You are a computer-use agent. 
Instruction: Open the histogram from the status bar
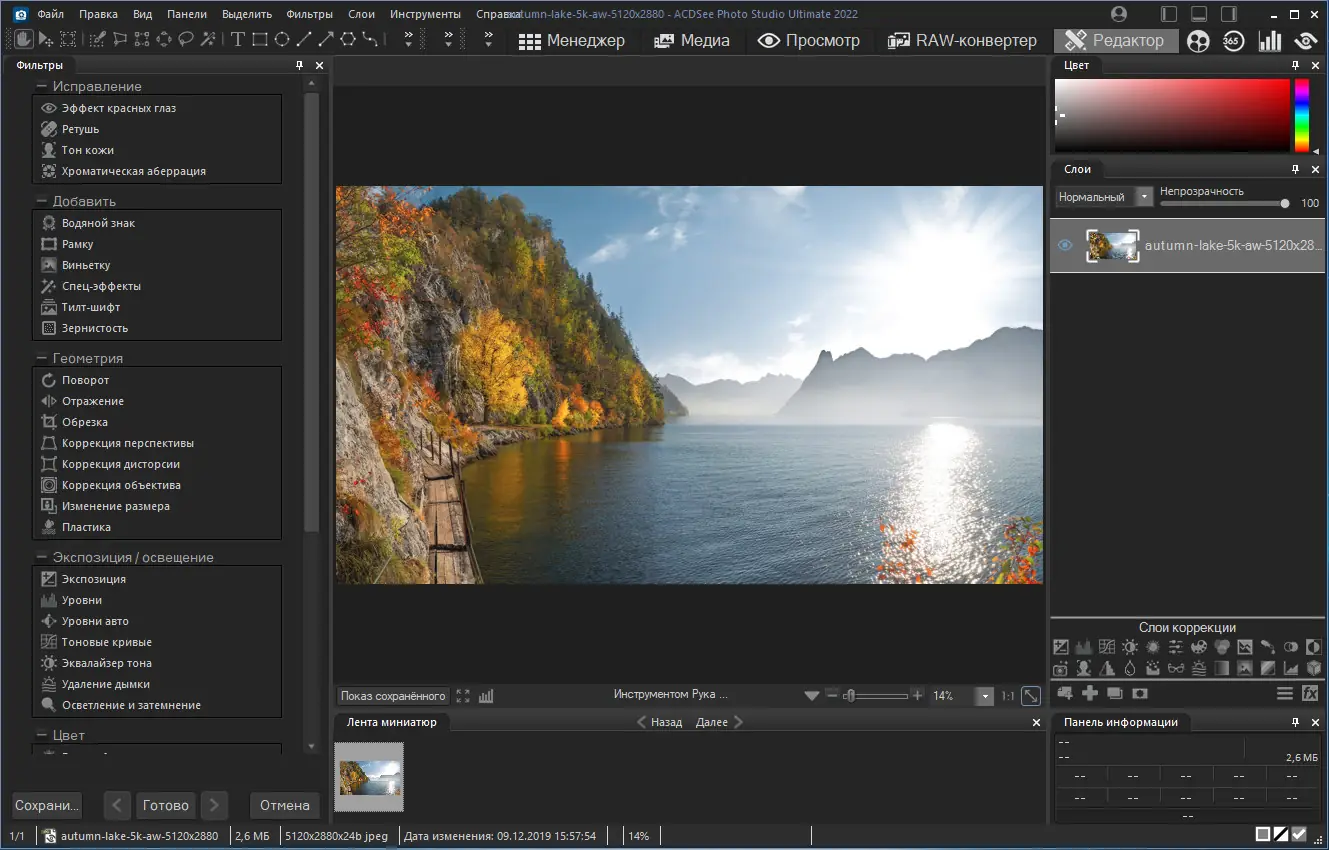tap(487, 695)
